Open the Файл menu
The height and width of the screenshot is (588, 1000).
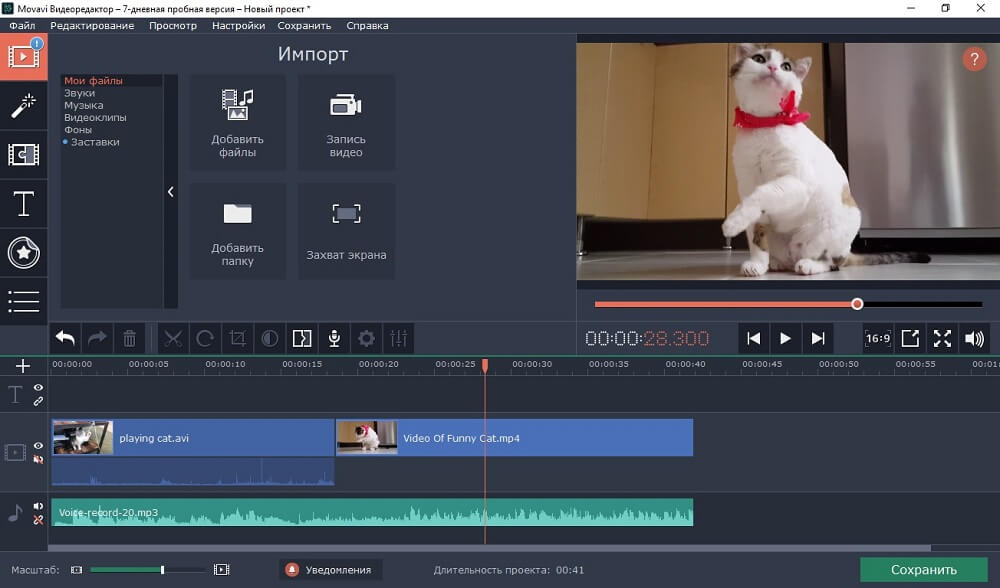point(22,26)
